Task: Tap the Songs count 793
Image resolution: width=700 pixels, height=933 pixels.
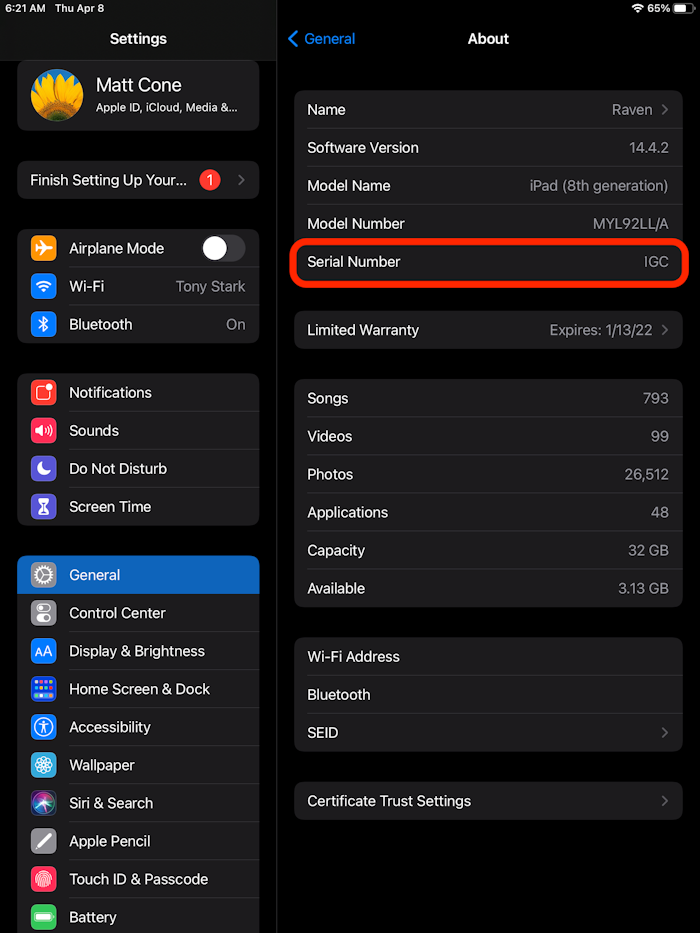Action: [655, 399]
